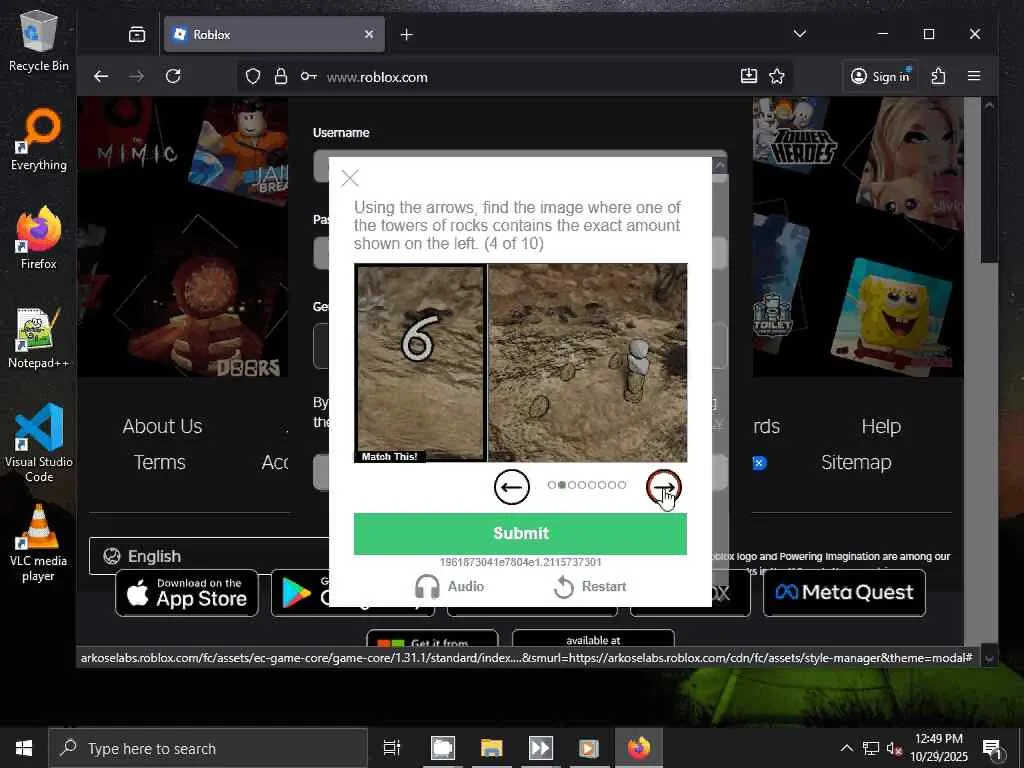Click the left arrow to see previous image
1024x768 pixels.
511,487
